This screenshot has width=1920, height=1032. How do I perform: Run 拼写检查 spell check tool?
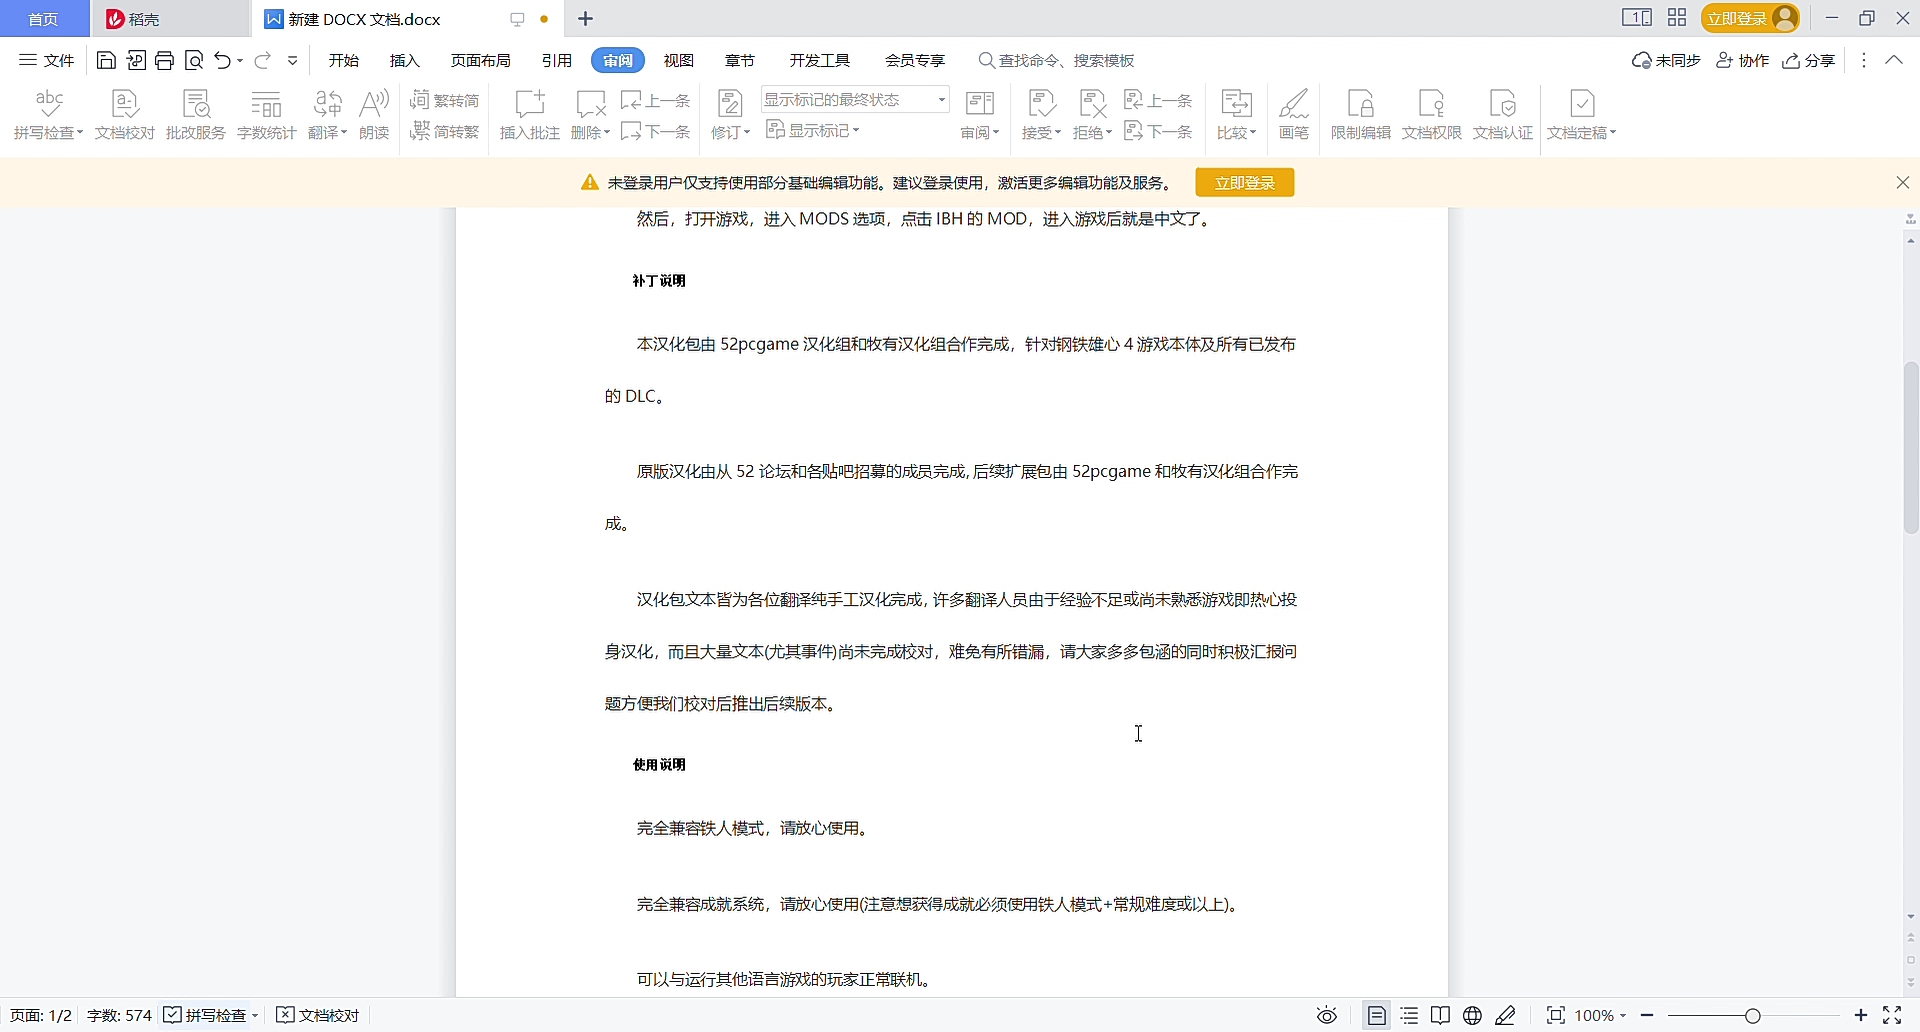tap(48, 115)
